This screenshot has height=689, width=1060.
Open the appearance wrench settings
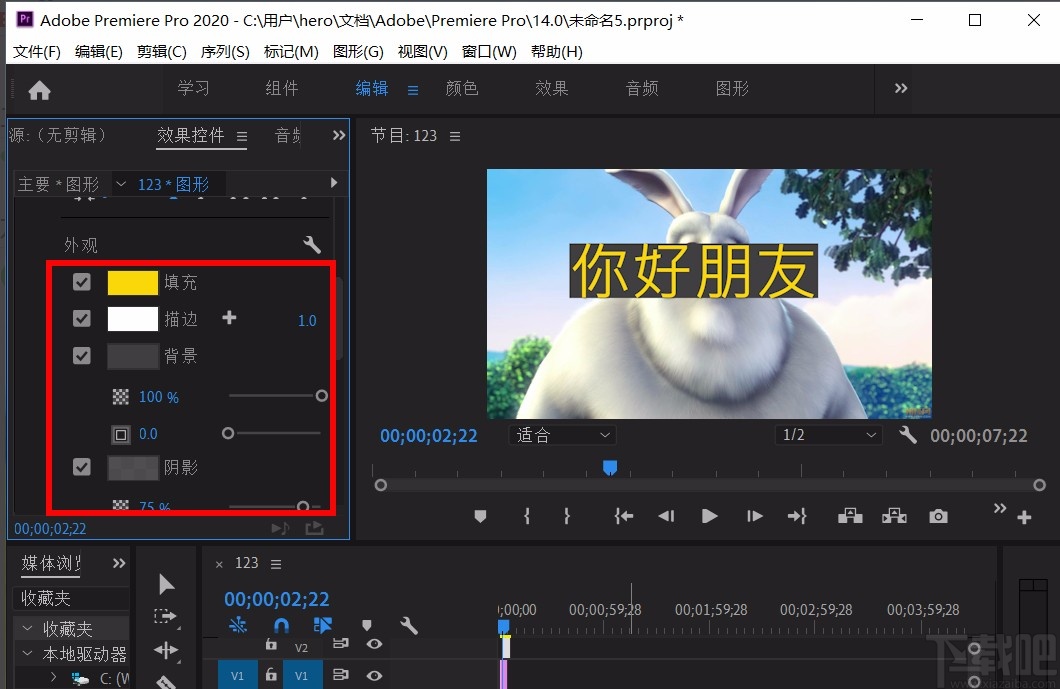click(x=312, y=244)
